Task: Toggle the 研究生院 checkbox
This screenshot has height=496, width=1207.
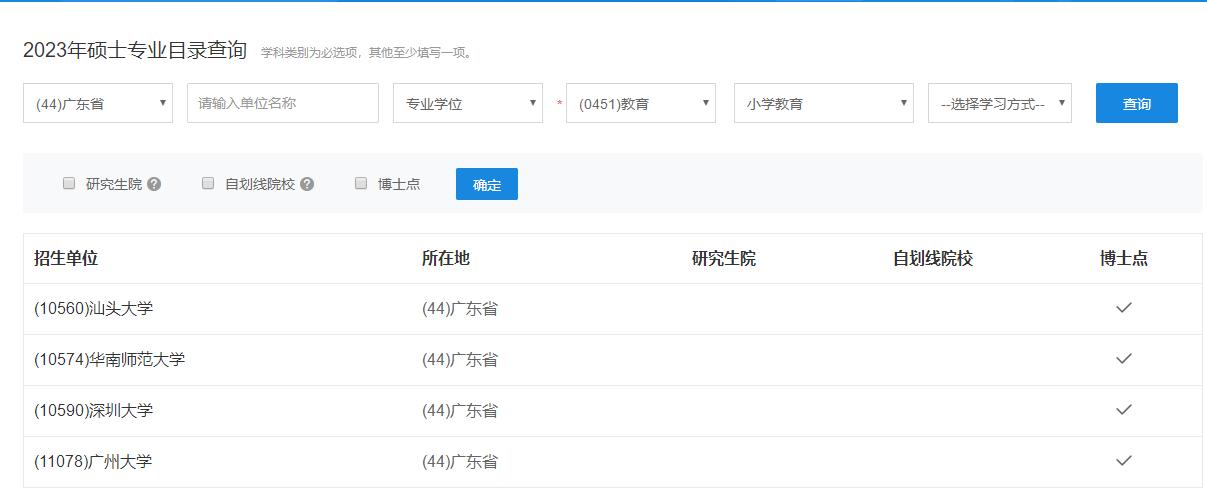Action: pyautogui.click(x=69, y=183)
